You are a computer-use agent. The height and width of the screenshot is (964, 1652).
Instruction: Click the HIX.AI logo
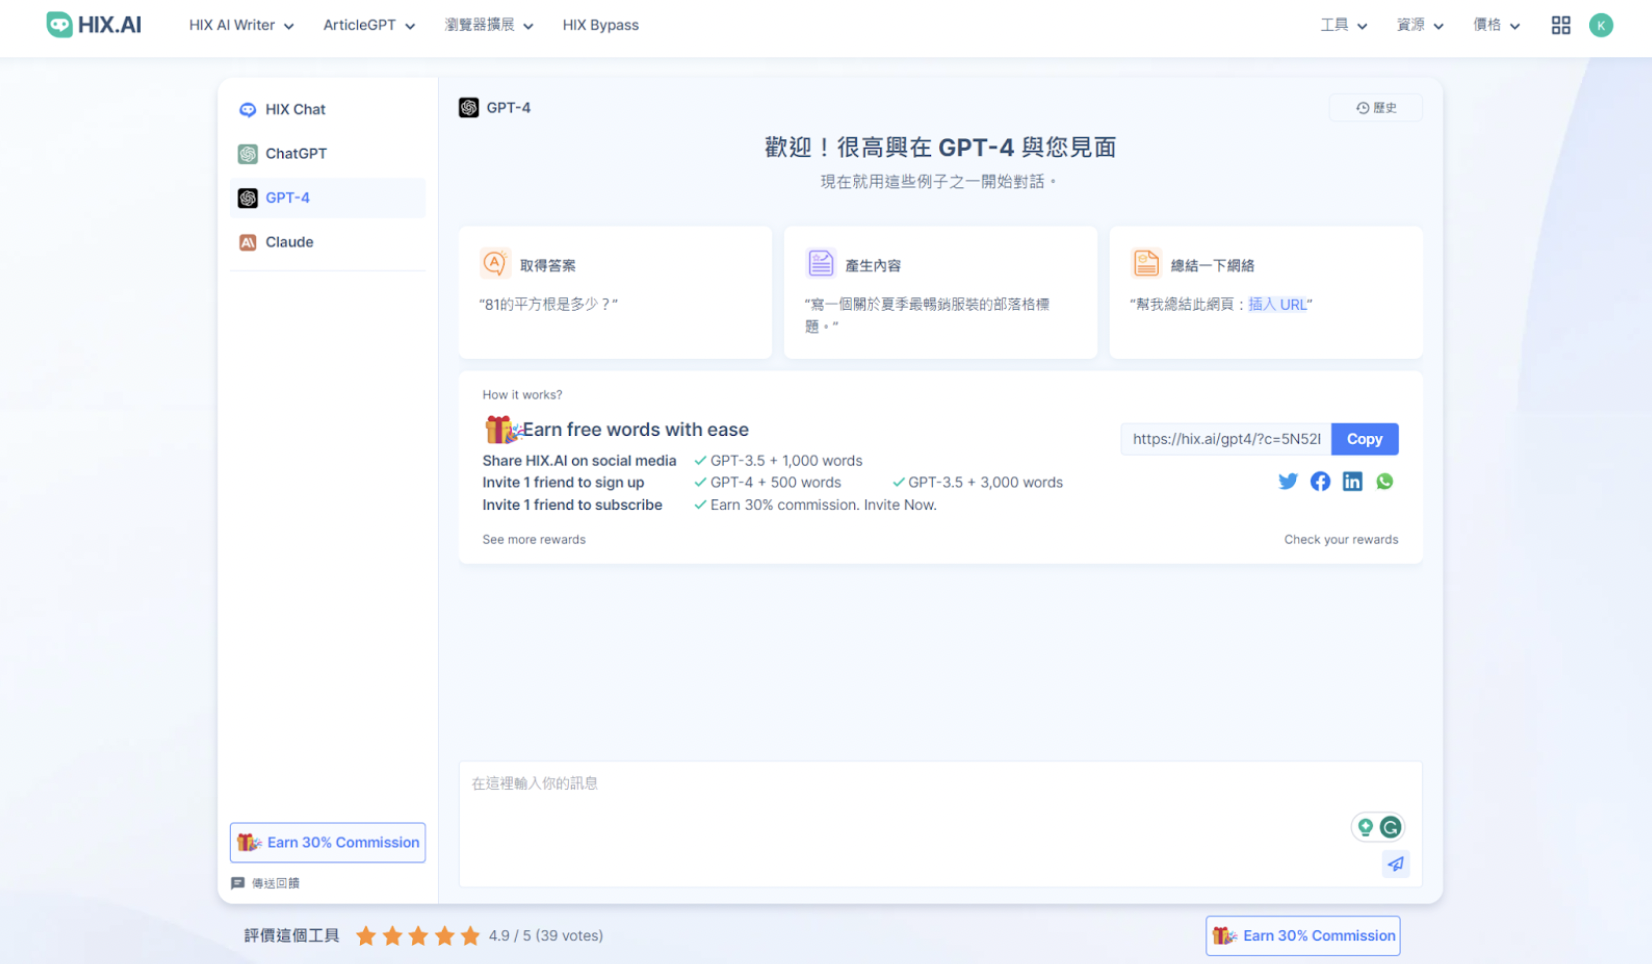coord(94,25)
